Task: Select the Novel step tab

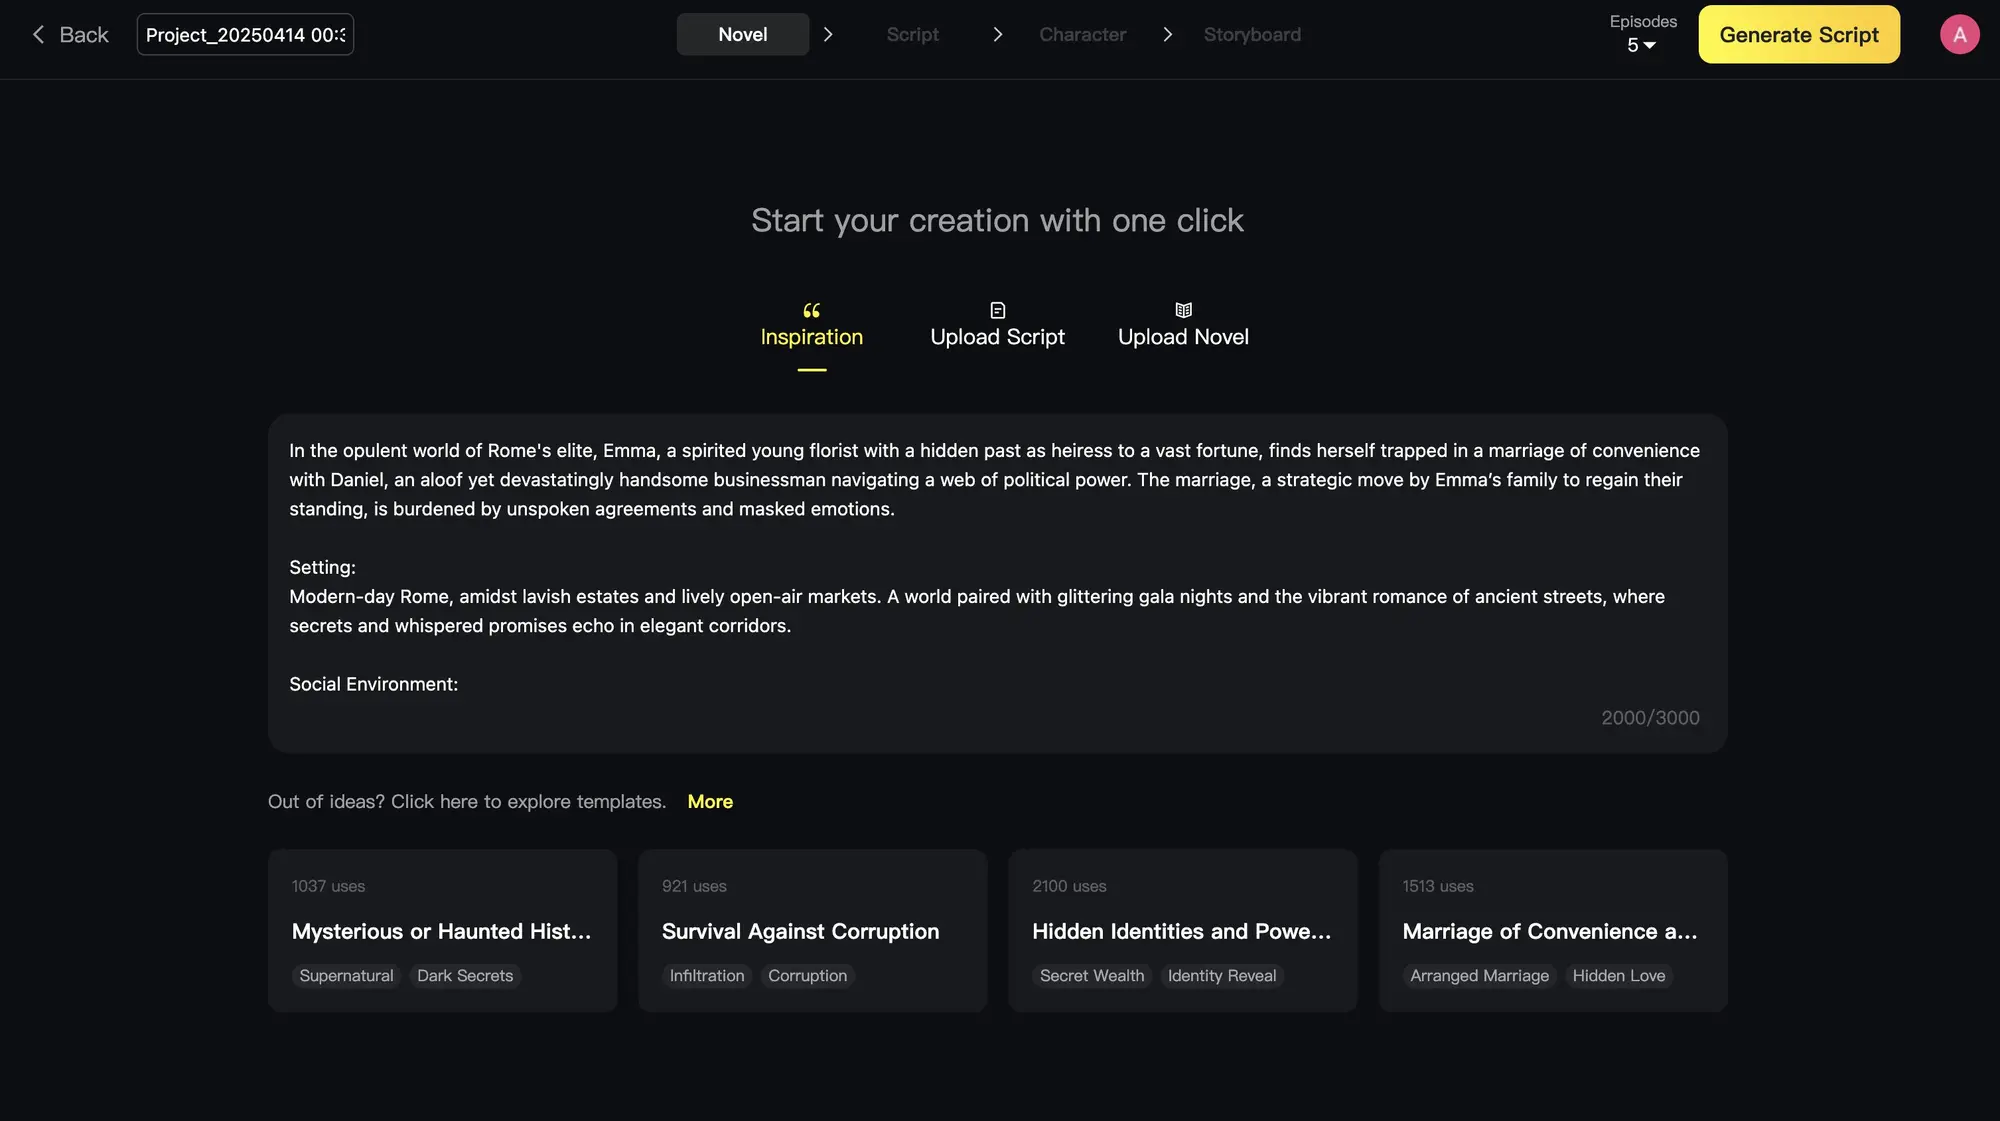Action: pos(742,35)
